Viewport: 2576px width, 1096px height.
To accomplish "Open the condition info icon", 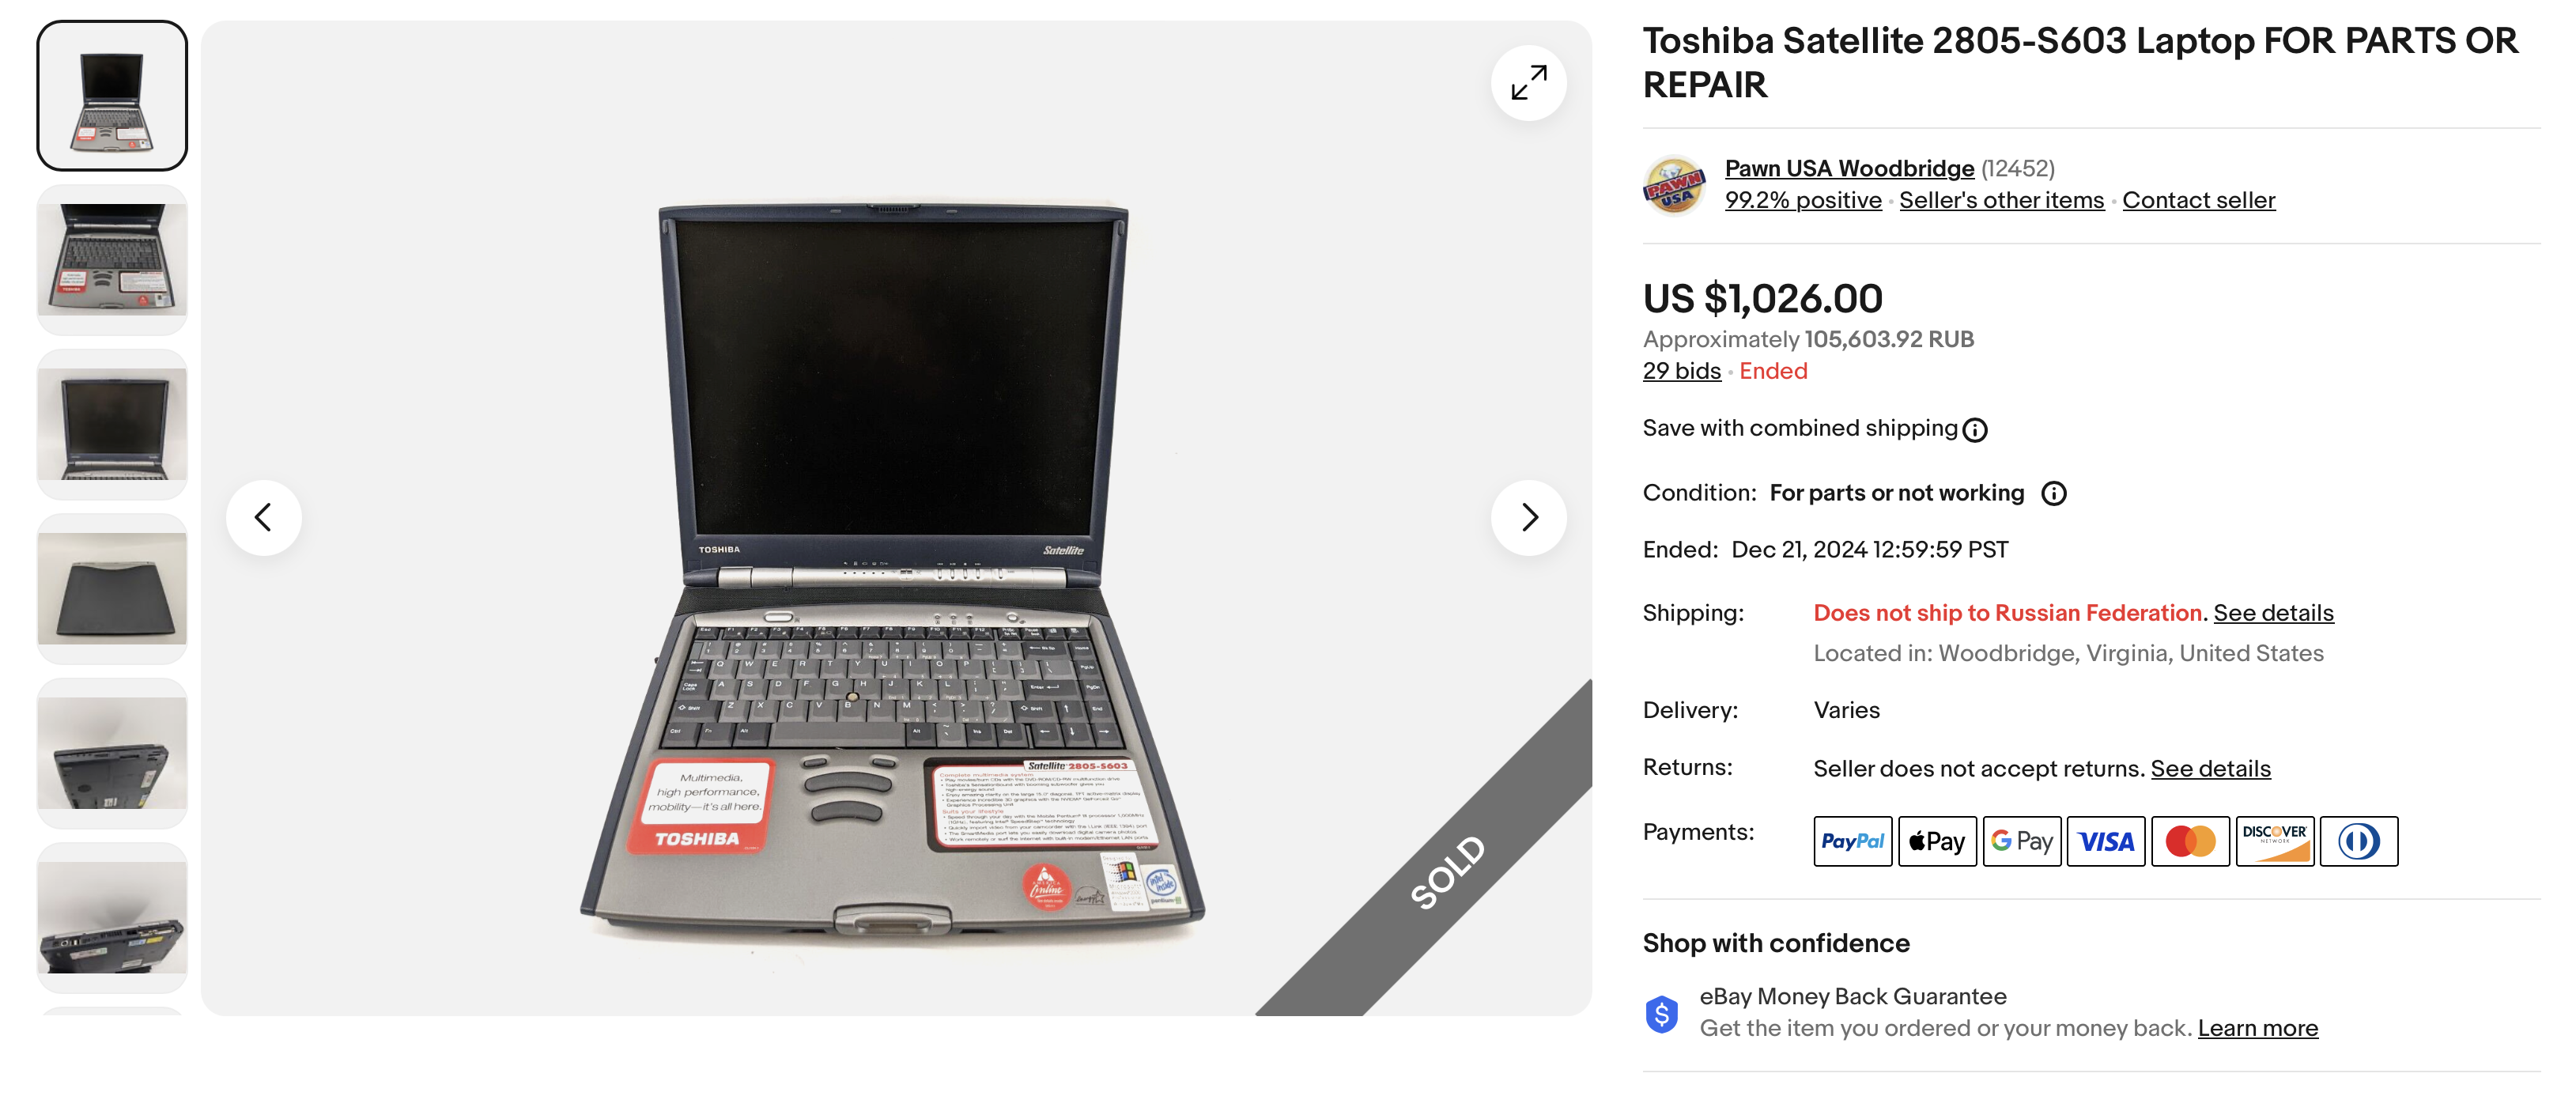I will click(2053, 494).
